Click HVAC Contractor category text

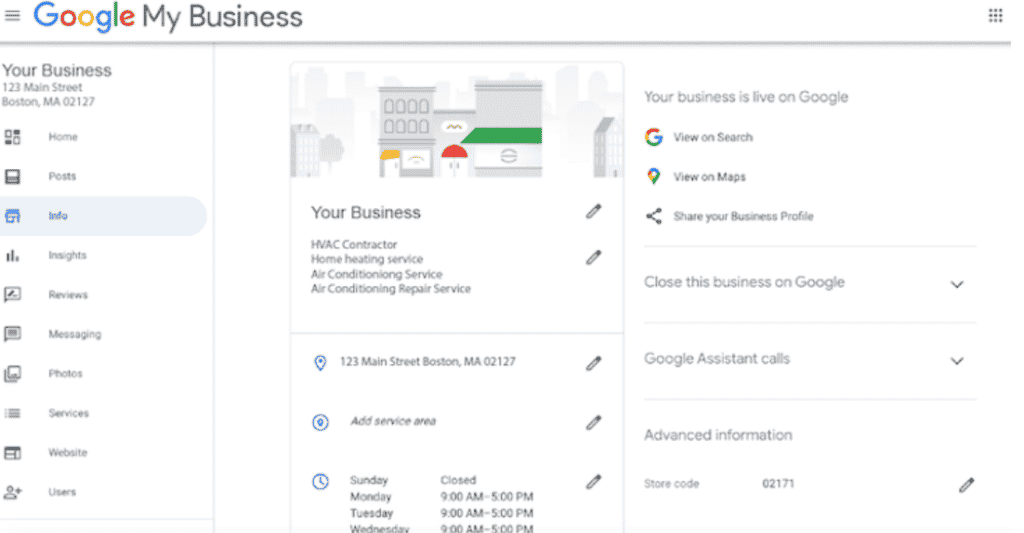click(354, 244)
